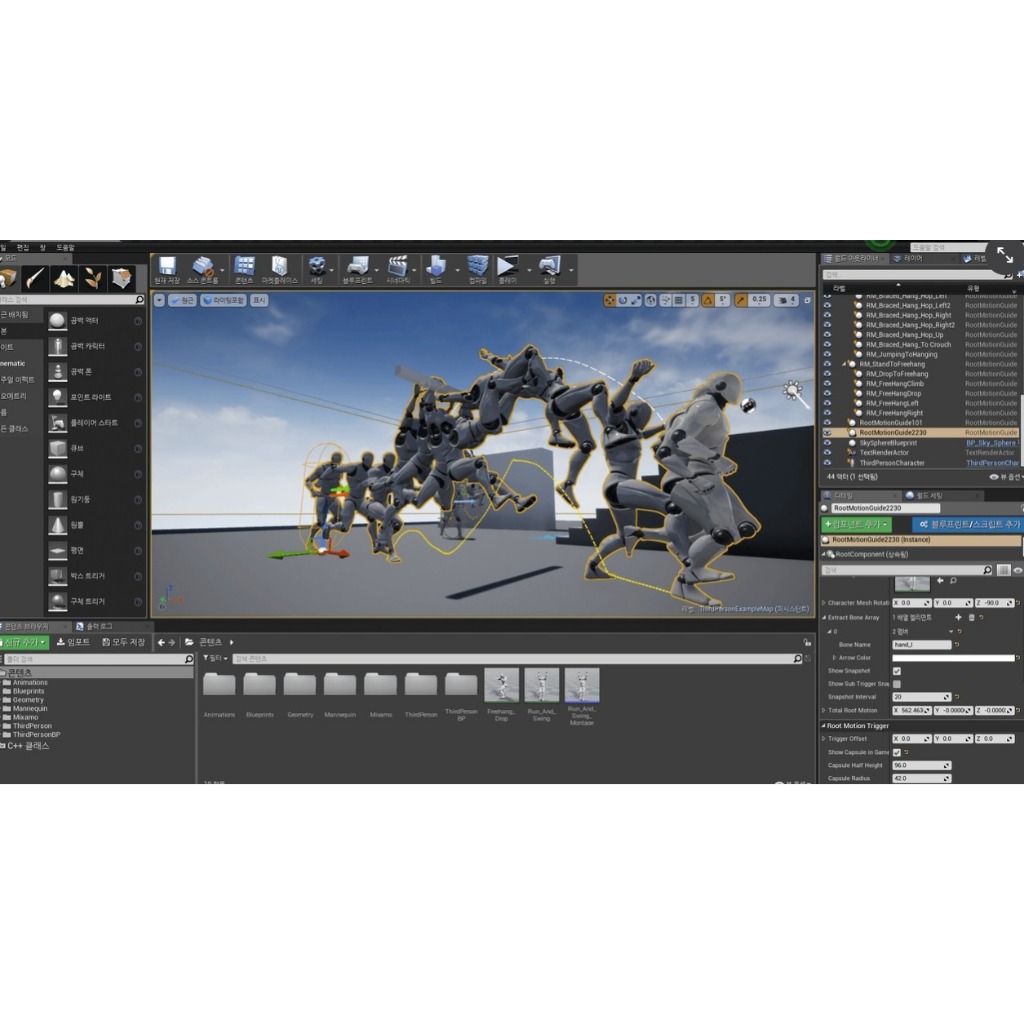Switch to the Layers (레이어) tab

pos(912,259)
